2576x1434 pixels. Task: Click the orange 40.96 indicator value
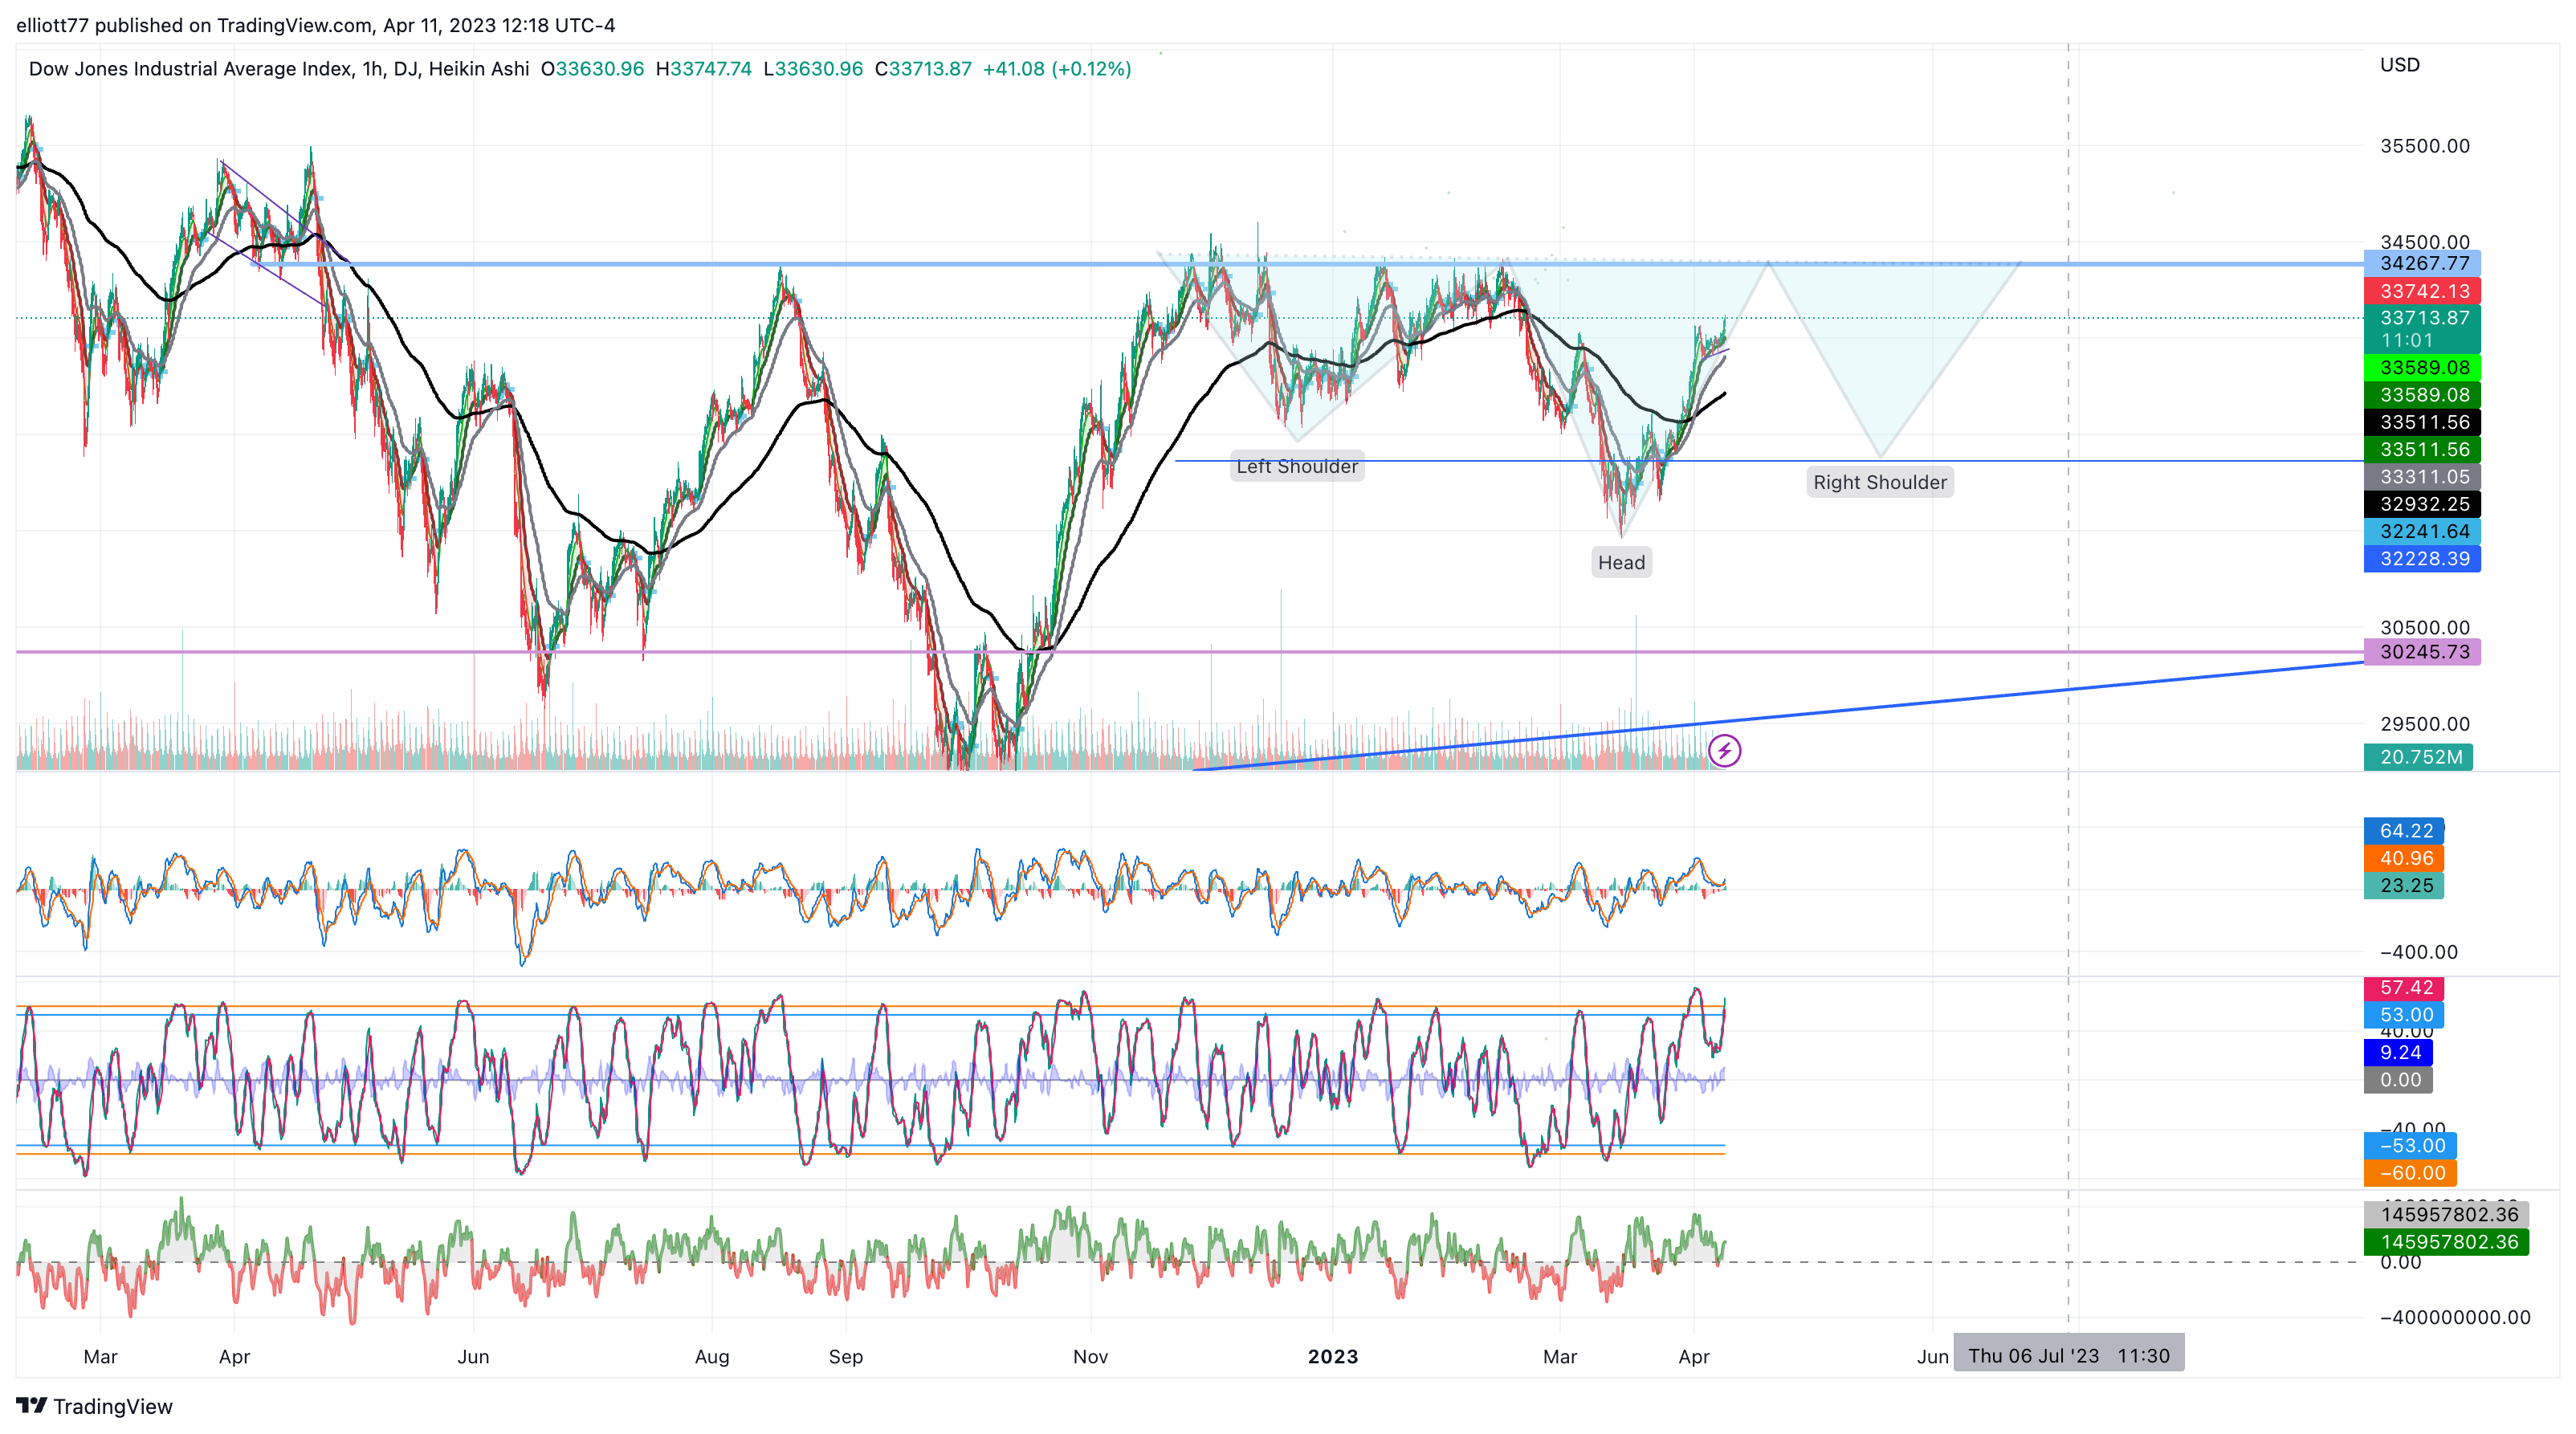(x=2404, y=858)
